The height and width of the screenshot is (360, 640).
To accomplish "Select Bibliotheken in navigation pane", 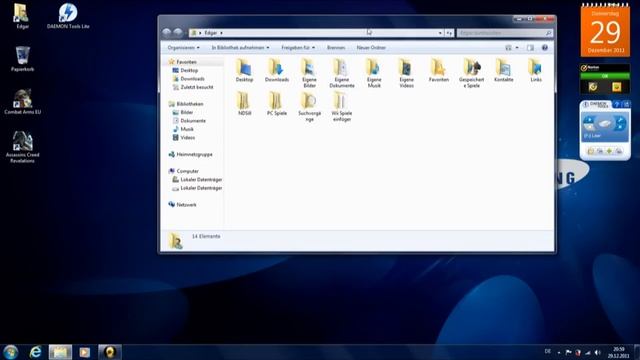I will click(189, 104).
